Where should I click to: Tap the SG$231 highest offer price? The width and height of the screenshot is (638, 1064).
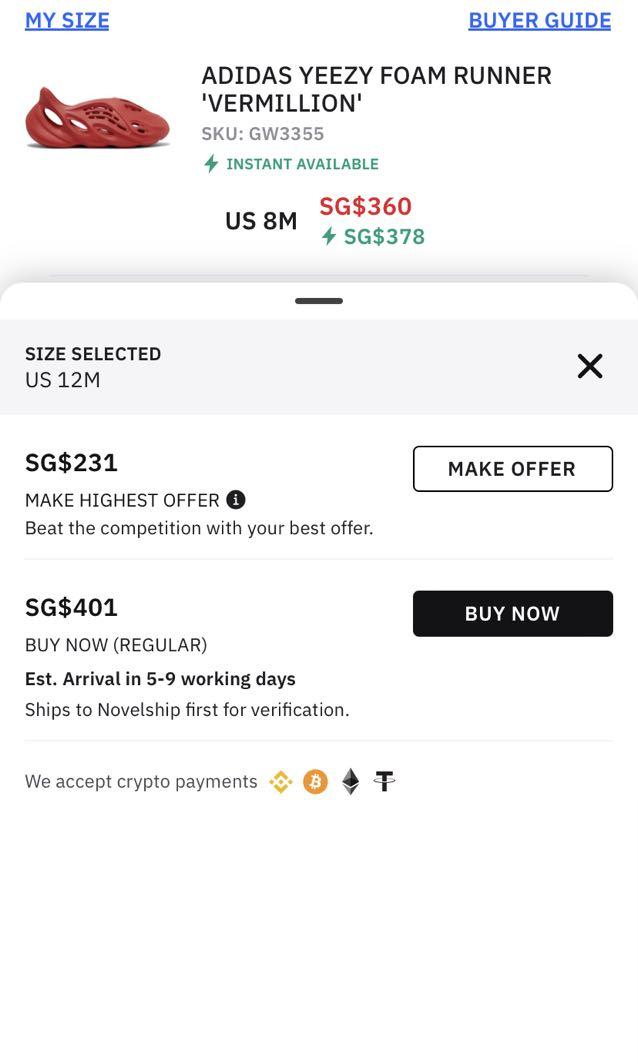(72, 462)
